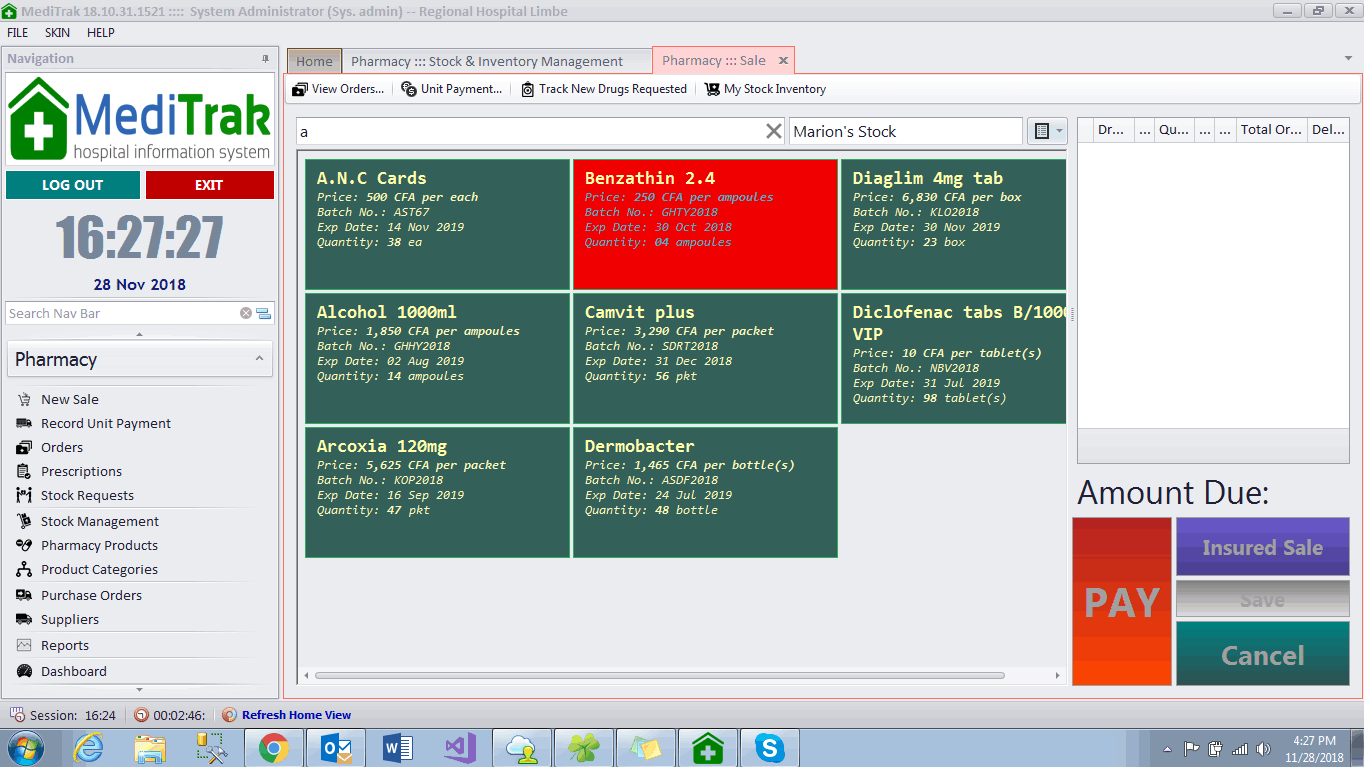The width and height of the screenshot is (1364, 767).
Task: Select the Arcoxia 120mg product tile
Action: 437,492
